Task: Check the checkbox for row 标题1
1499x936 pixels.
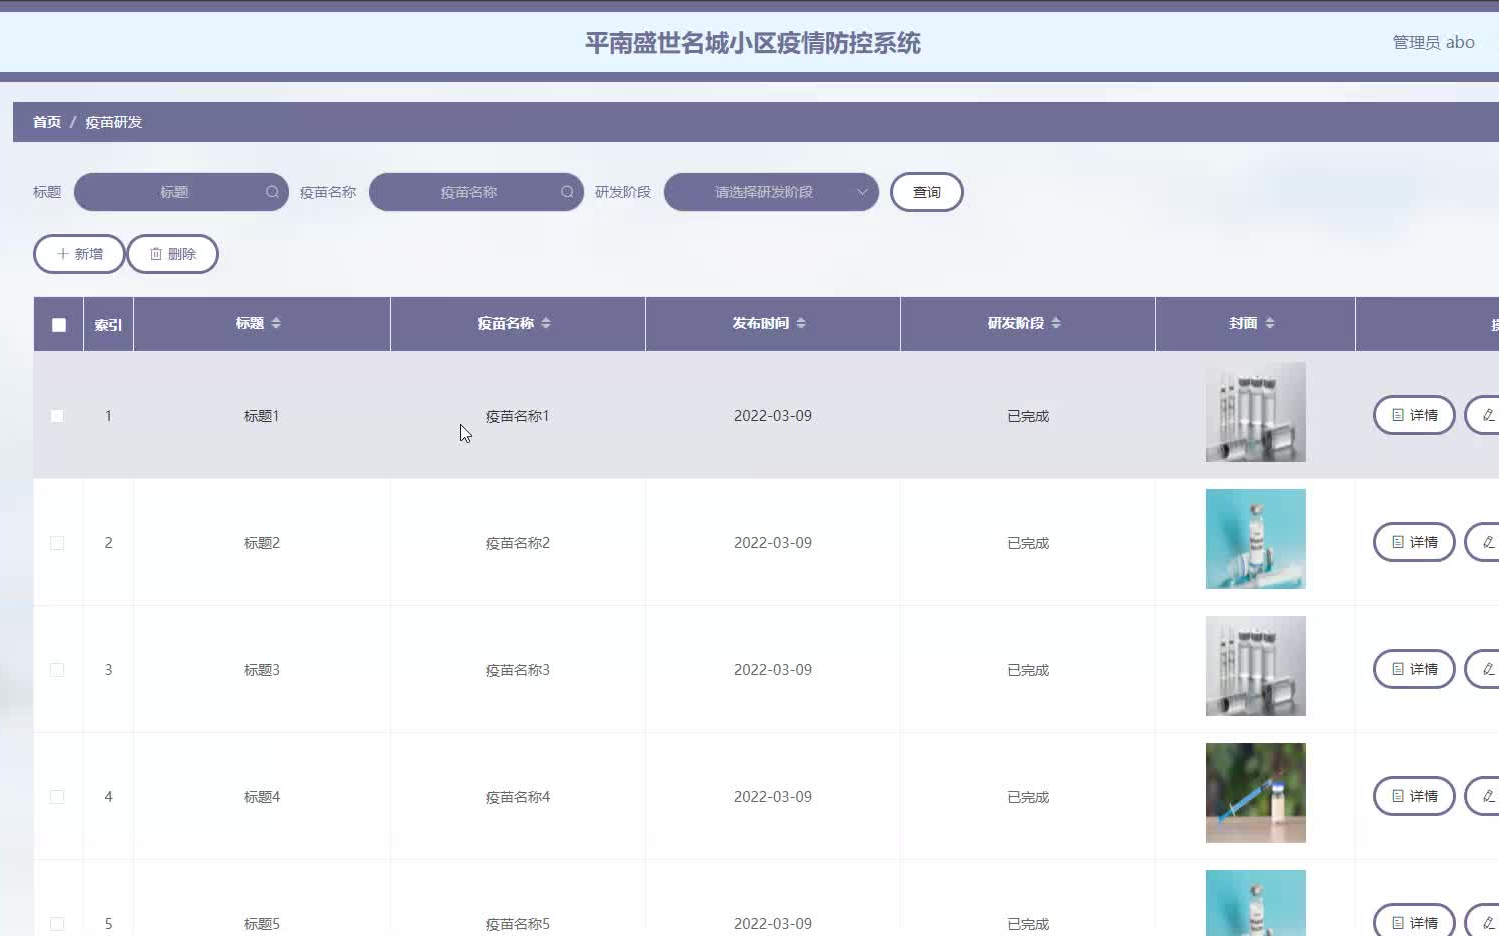Action: (57, 416)
